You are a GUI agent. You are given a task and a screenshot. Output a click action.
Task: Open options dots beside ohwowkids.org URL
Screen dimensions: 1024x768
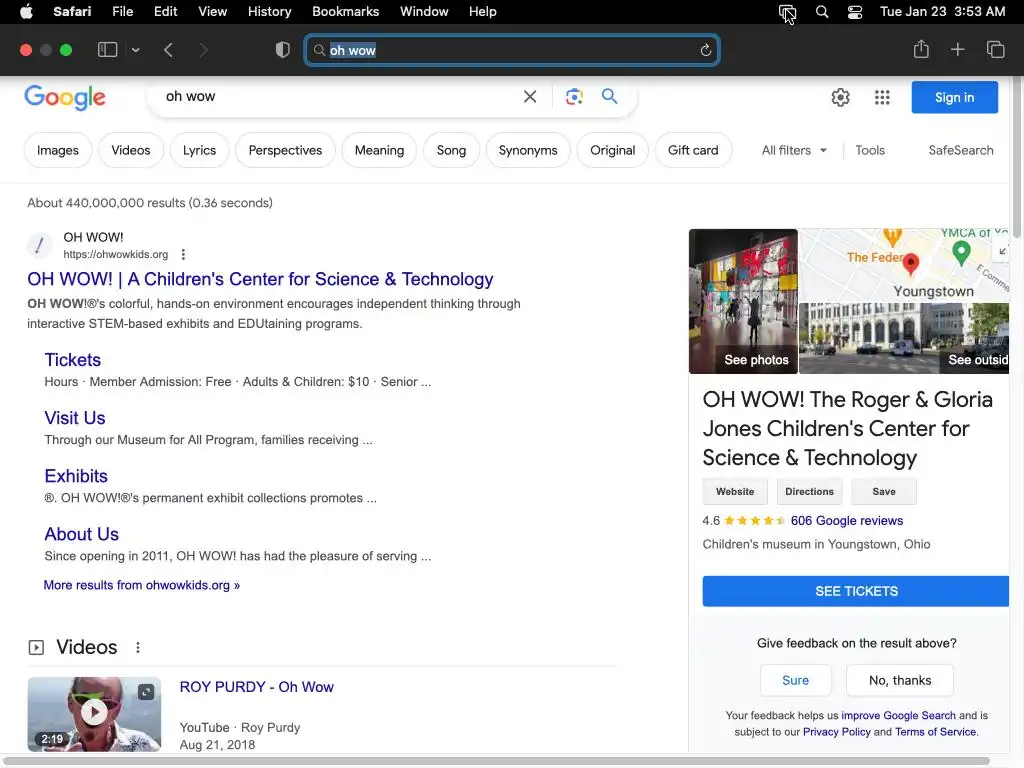pyautogui.click(x=183, y=254)
